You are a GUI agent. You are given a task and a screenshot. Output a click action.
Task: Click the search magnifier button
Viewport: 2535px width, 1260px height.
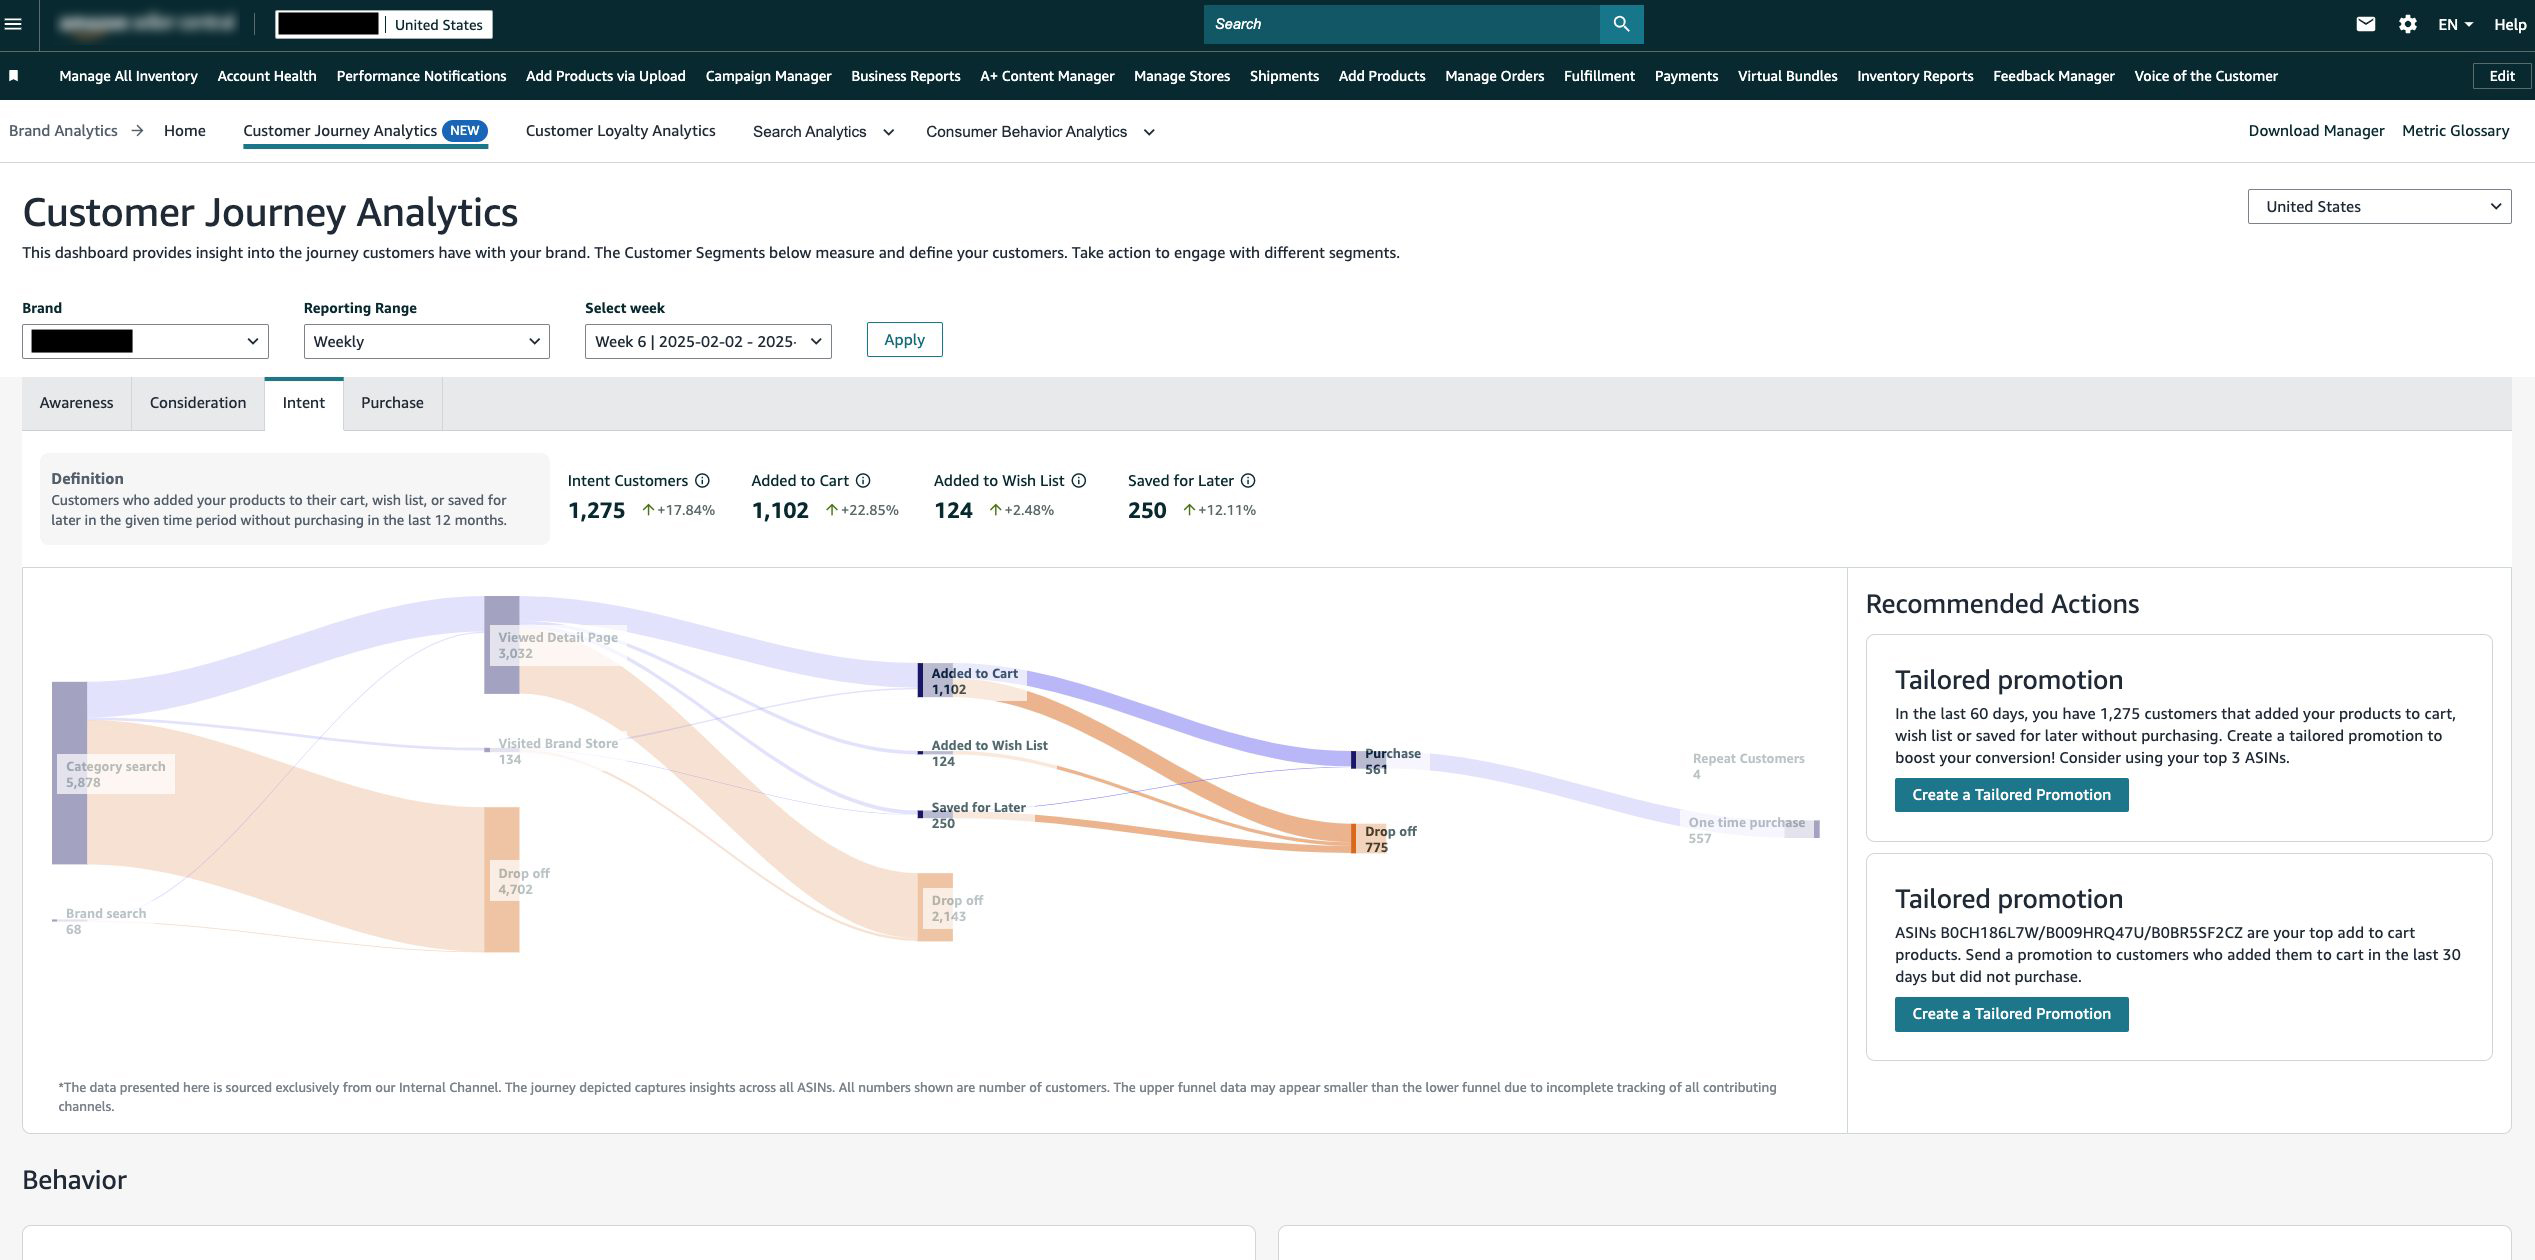pyautogui.click(x=1621, y=24)
